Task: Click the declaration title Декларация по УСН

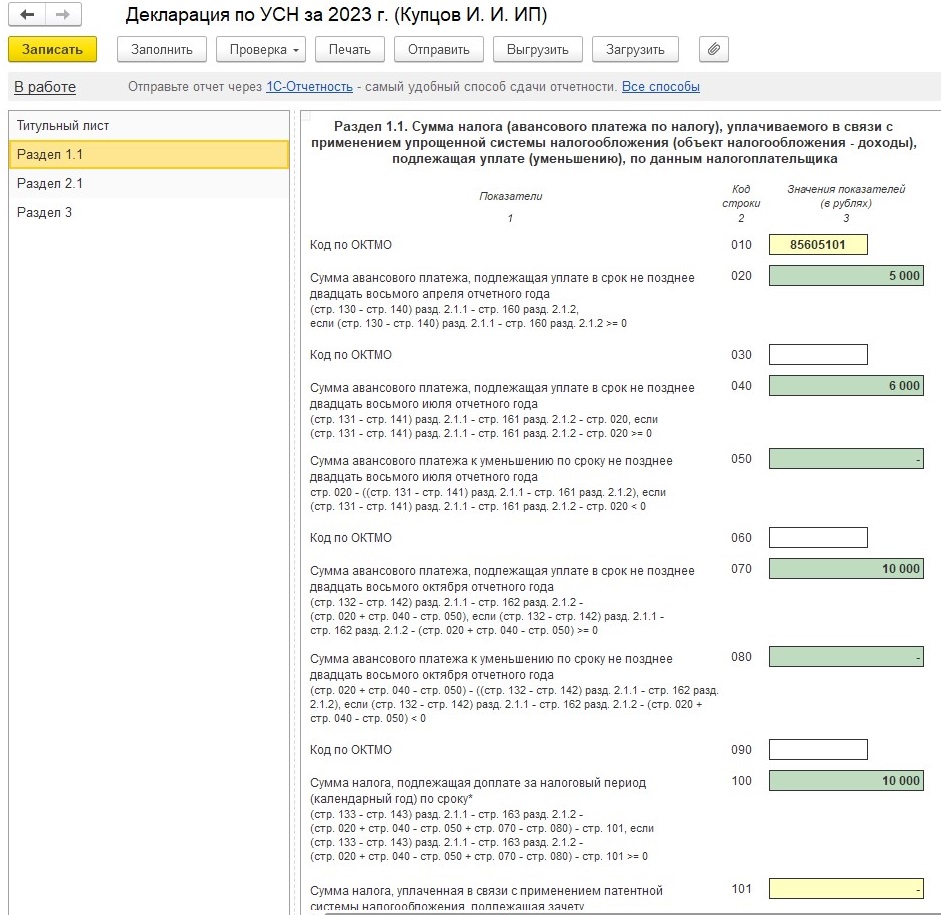Action: pos(336,15)
